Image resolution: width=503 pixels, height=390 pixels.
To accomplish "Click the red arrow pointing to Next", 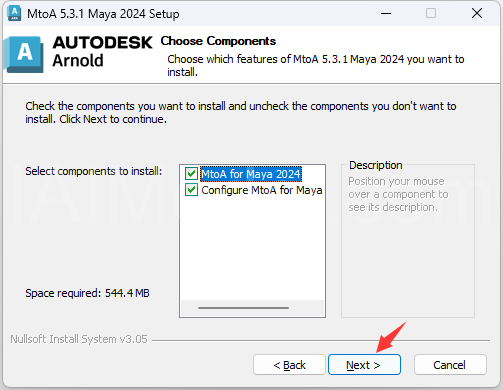I will 391,337.
